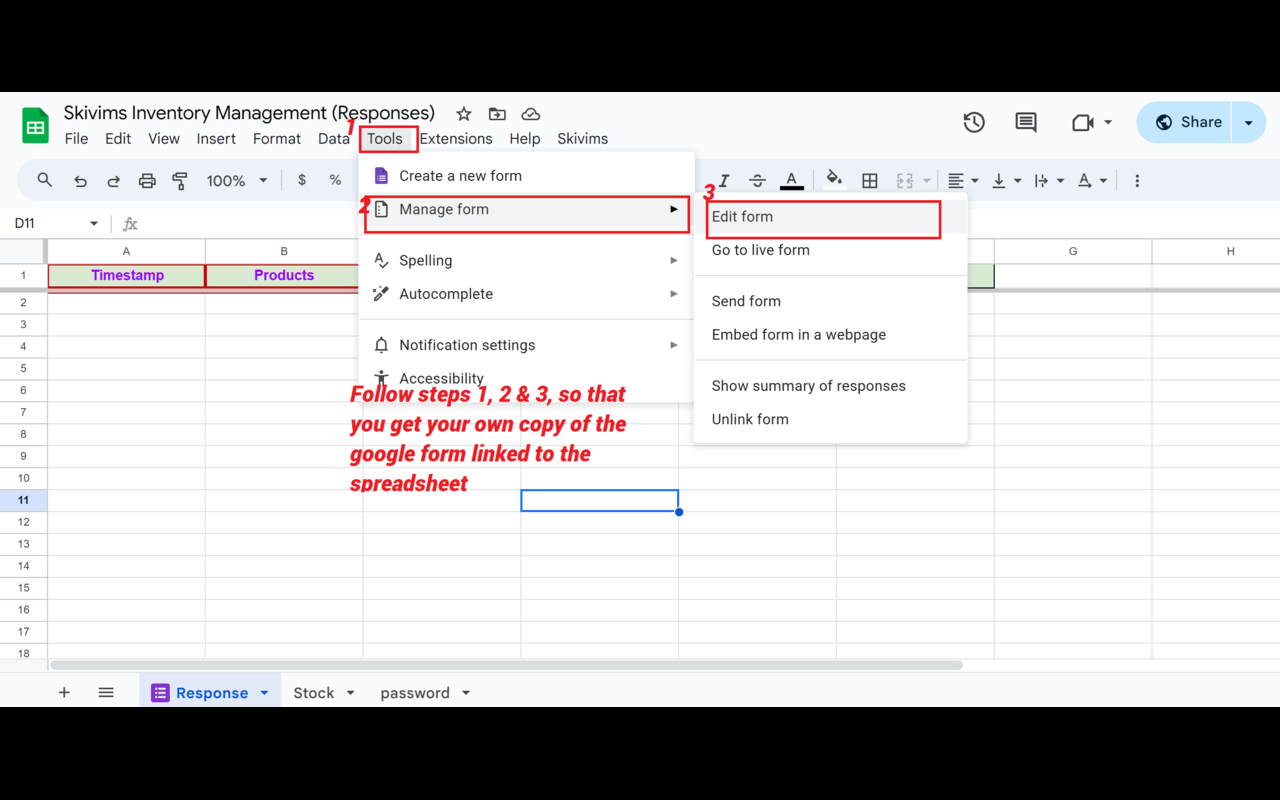The width and height of the screenshot is (1280, 800).
Task: Click the Google Sheets home logo
Action: tap(36, 126)
